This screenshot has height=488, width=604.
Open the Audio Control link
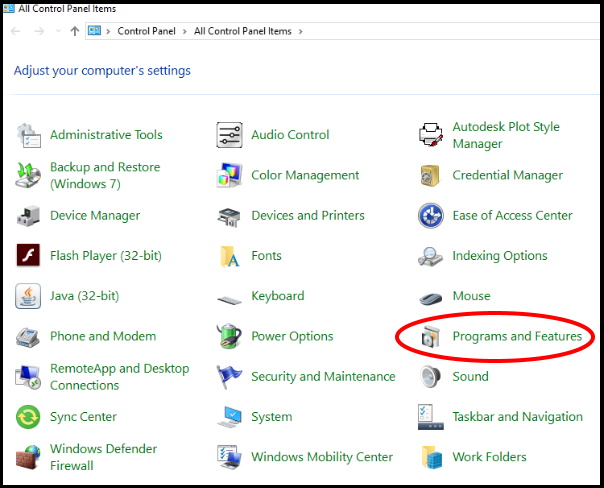[x=290, y=135]
